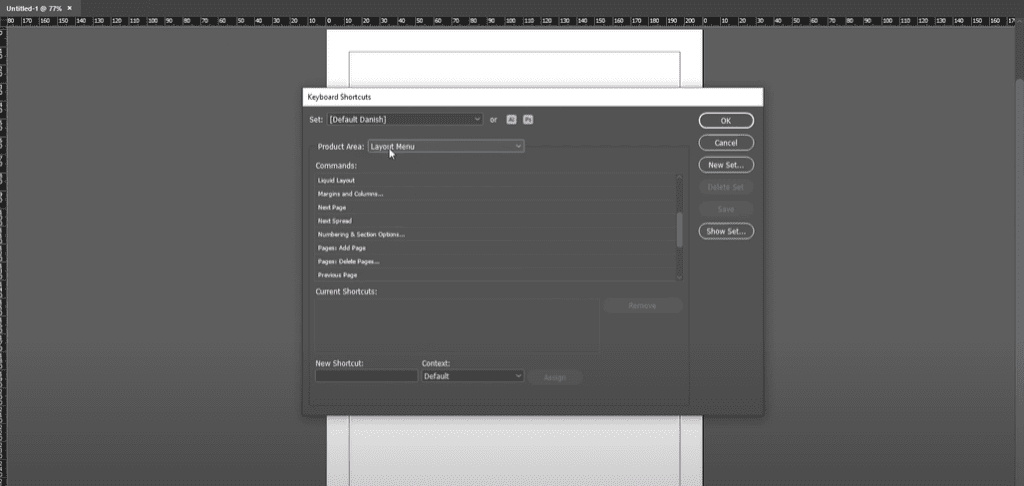Image resolution: width=1024 pixels, height=486 pixels.
Task: Pick the Next Spread command
Action: [334, 221]
